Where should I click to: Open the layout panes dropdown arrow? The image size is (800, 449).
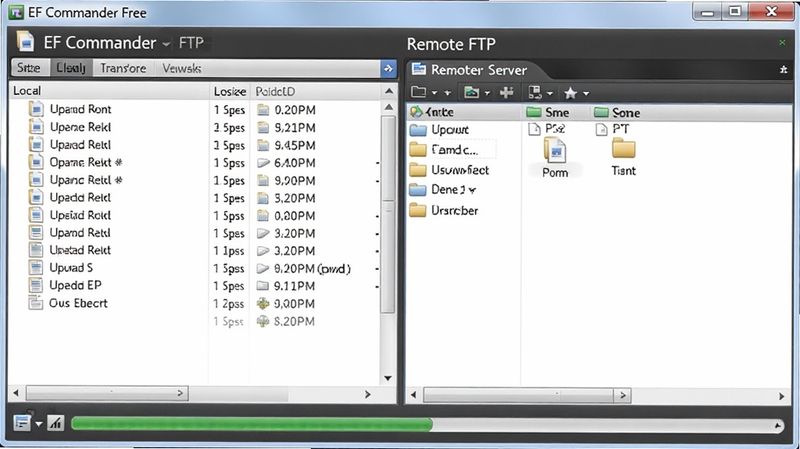pyautogui.click(x=550, y=93)
